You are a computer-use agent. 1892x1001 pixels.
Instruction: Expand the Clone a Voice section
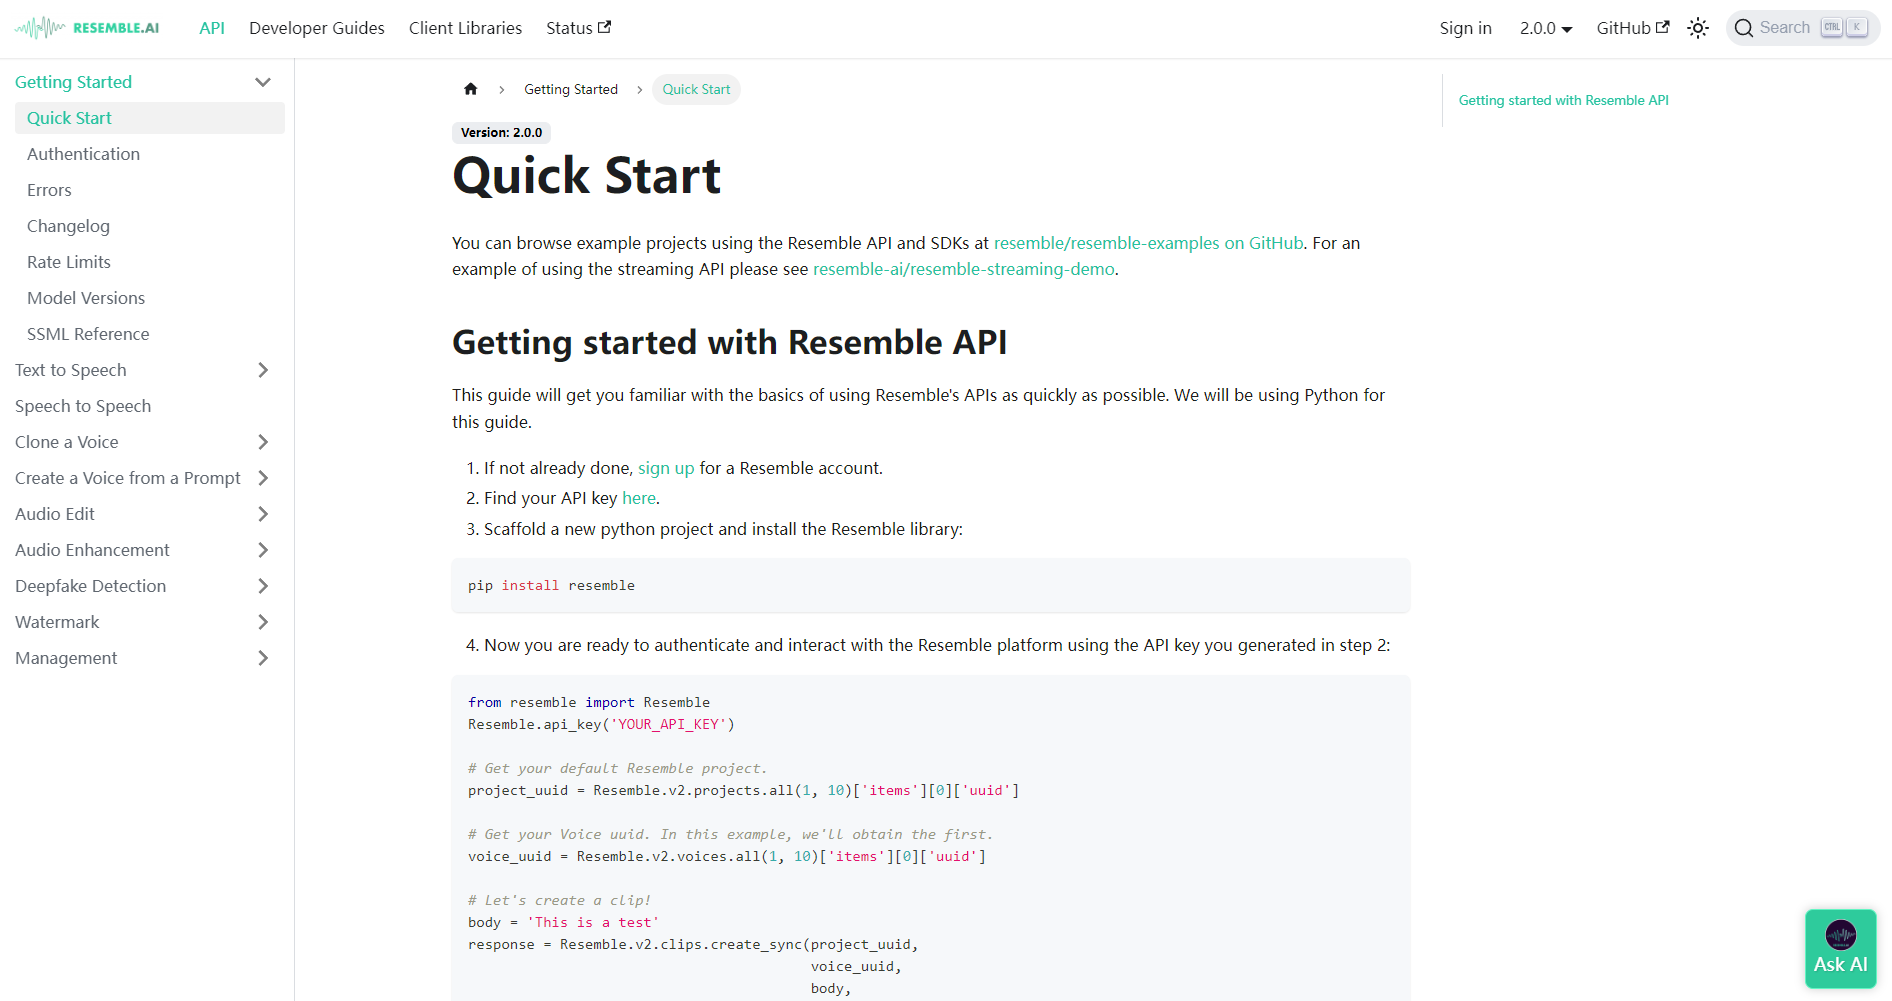click(x=263, y=442)
